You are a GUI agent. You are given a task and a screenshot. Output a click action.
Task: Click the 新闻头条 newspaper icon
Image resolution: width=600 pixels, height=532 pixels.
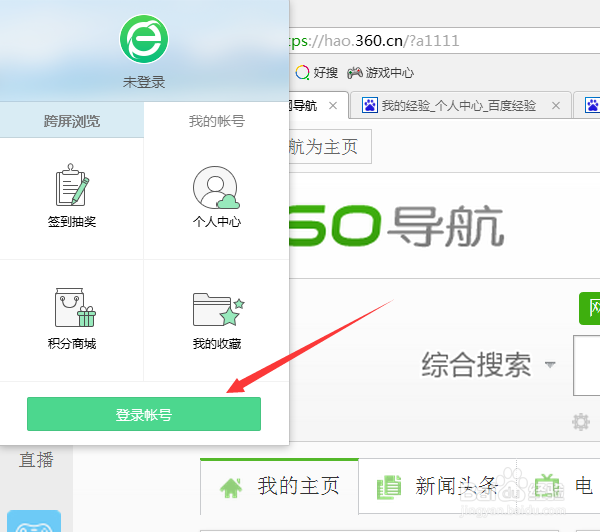pyautogui.click(x=389, y=487)
